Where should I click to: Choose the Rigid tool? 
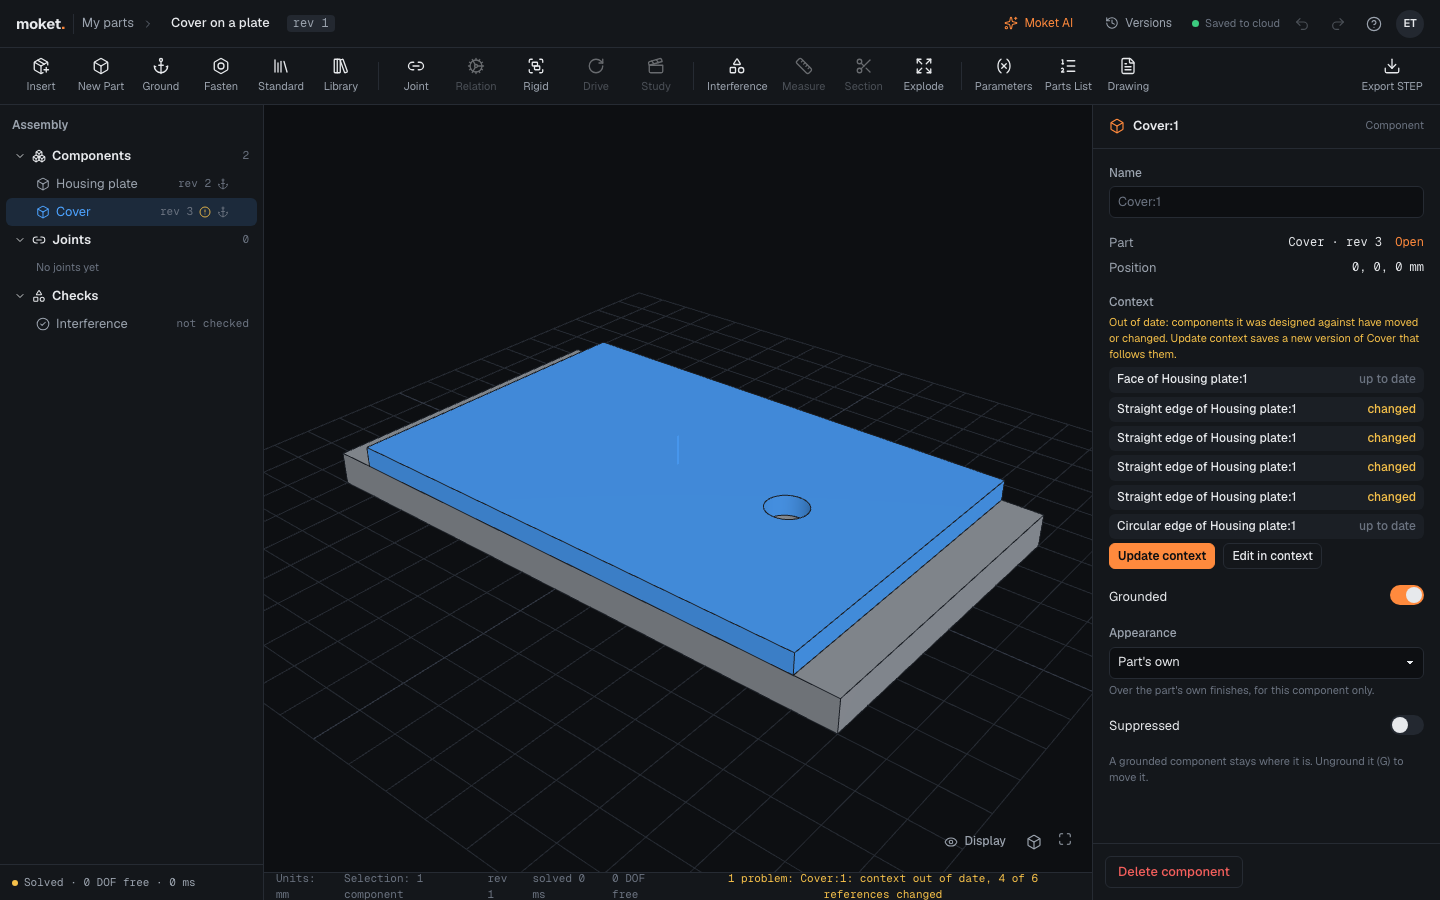pos(536,75)
